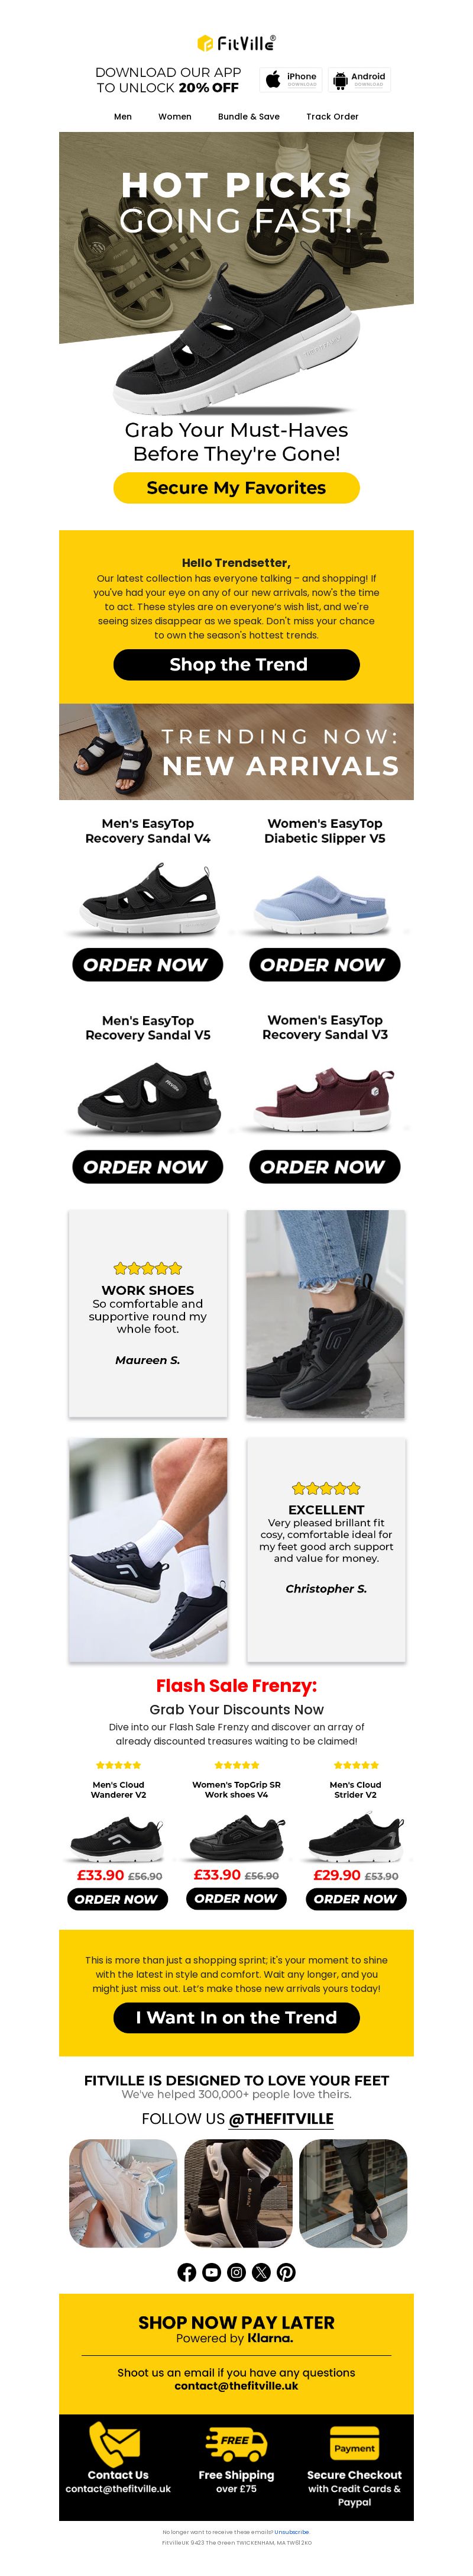
Task: Order Women's EasyTop Diabetic Slipper V5
Action: click(324, 965)
